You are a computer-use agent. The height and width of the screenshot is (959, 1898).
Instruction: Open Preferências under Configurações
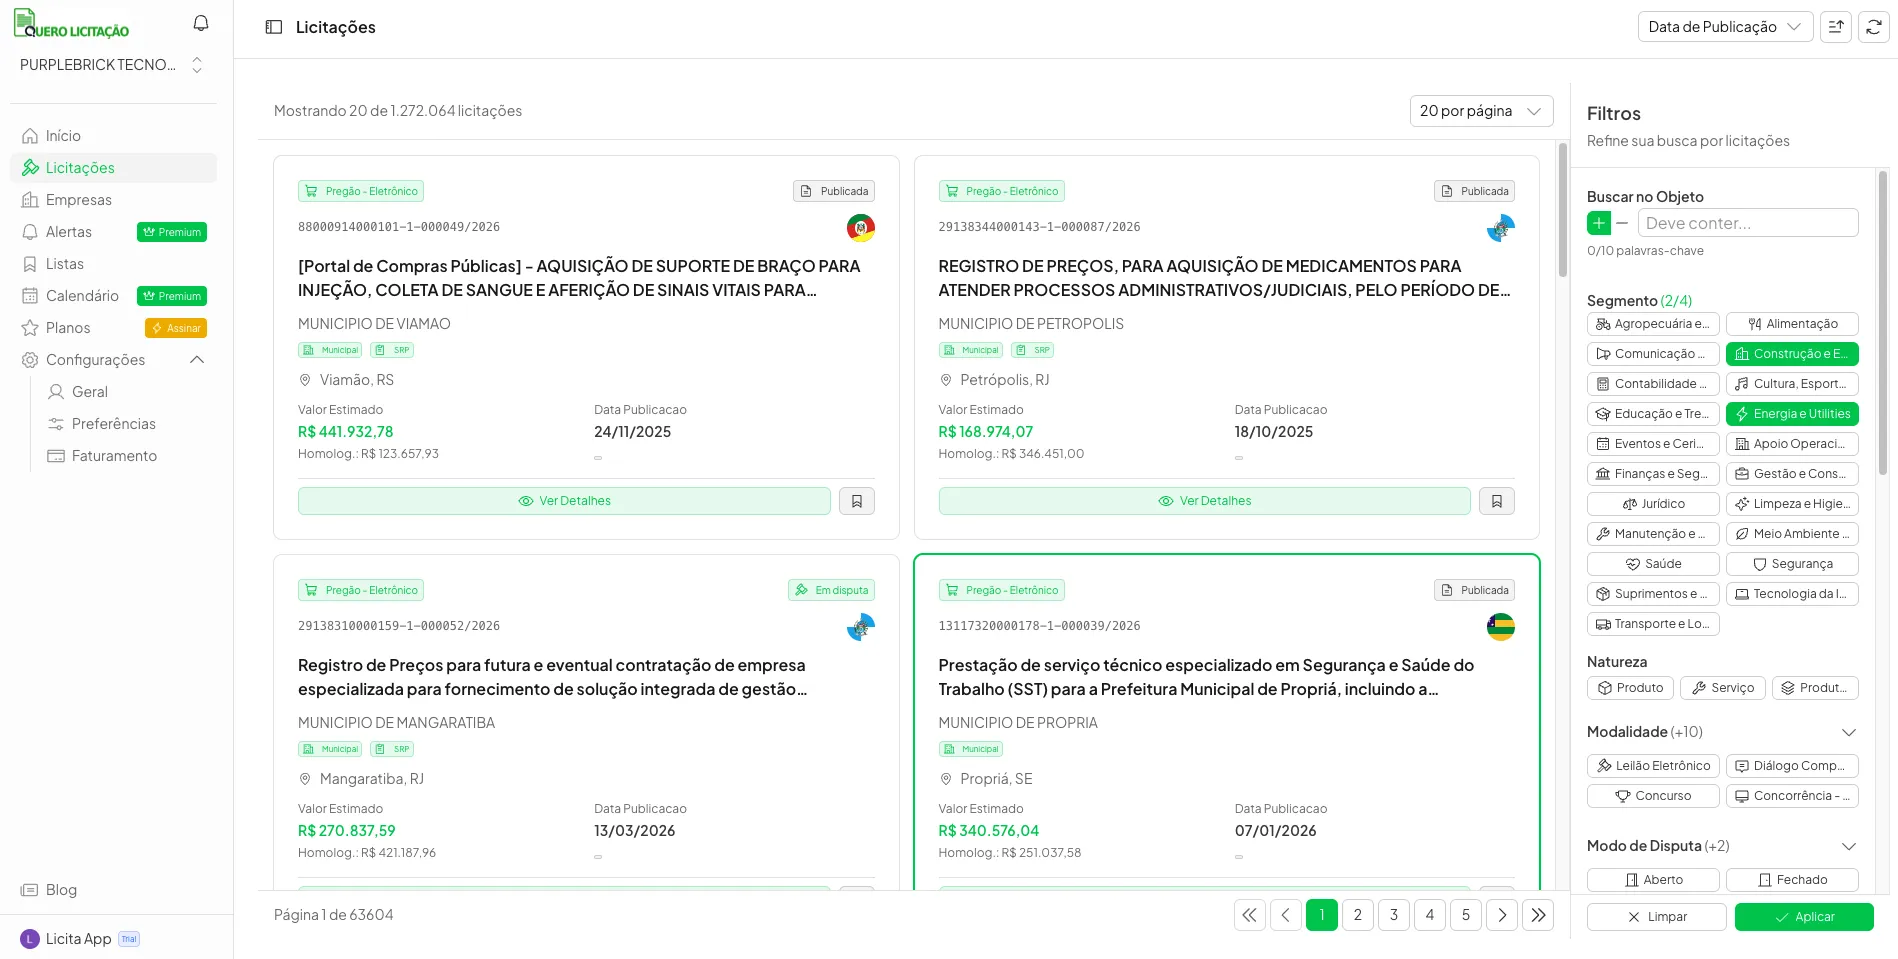113,424
